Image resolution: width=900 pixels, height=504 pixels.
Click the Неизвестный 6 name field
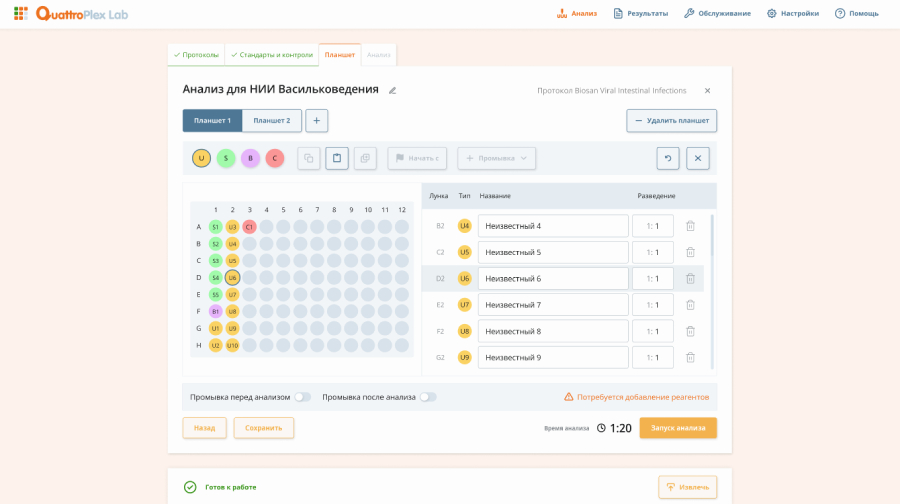coord(552,279)
